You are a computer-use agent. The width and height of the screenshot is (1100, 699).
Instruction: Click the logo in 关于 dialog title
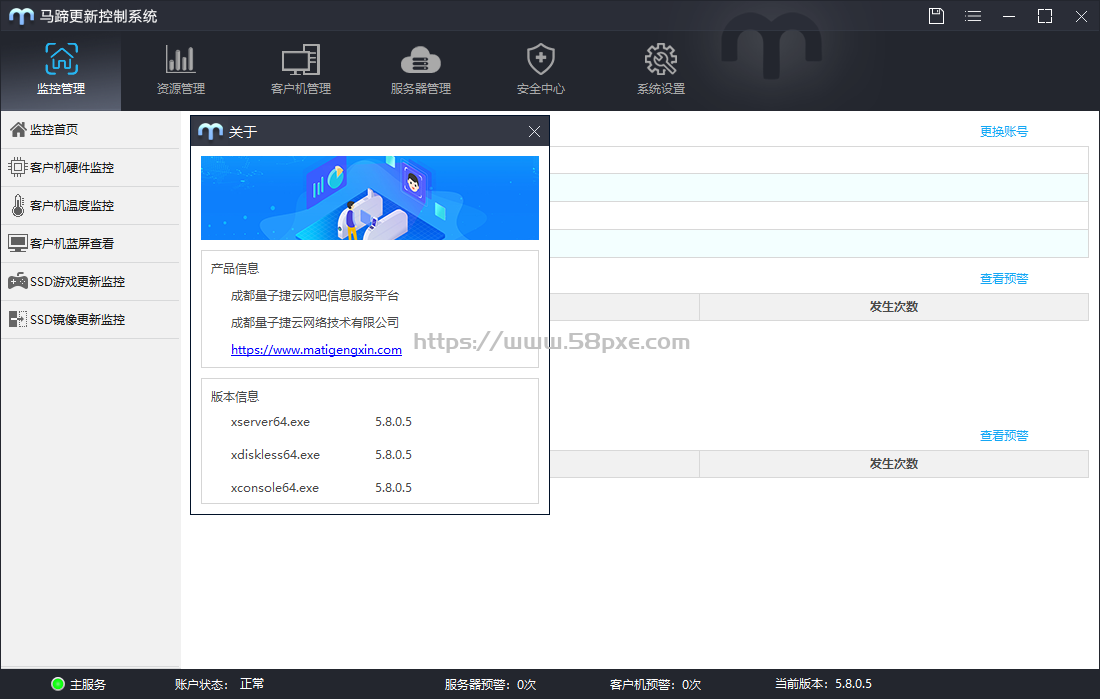(210, 131)
